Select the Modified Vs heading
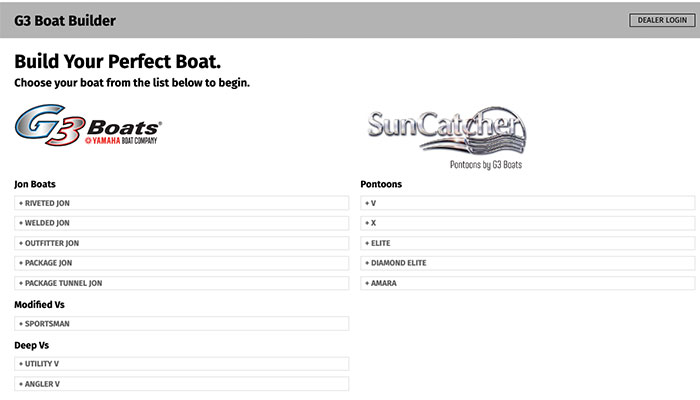Viewport: 700px width, 400px height. tap(39, 304)
